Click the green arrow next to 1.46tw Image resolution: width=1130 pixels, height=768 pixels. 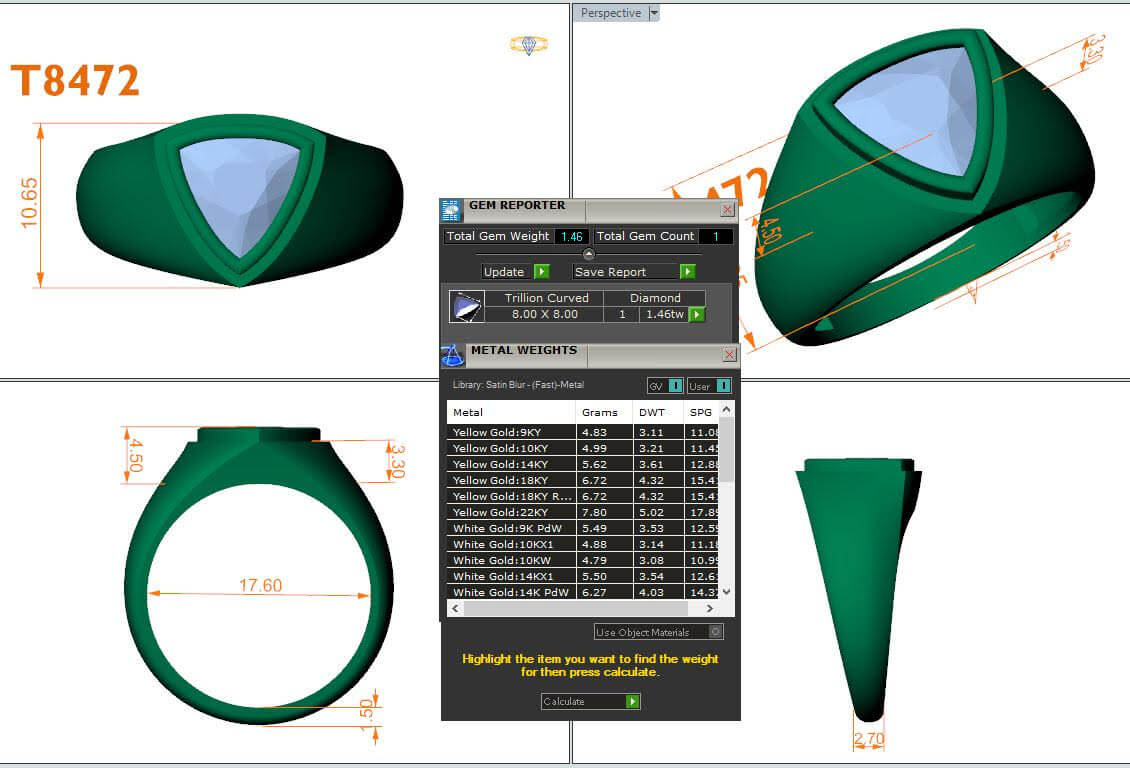click(x=697, y=315)
